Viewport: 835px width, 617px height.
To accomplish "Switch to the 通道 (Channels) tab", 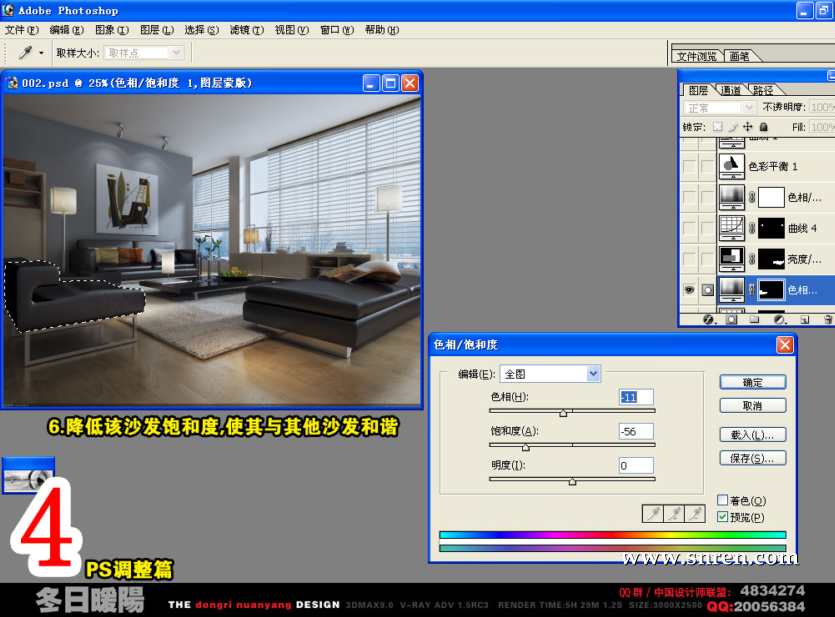I will coord(731,90).
